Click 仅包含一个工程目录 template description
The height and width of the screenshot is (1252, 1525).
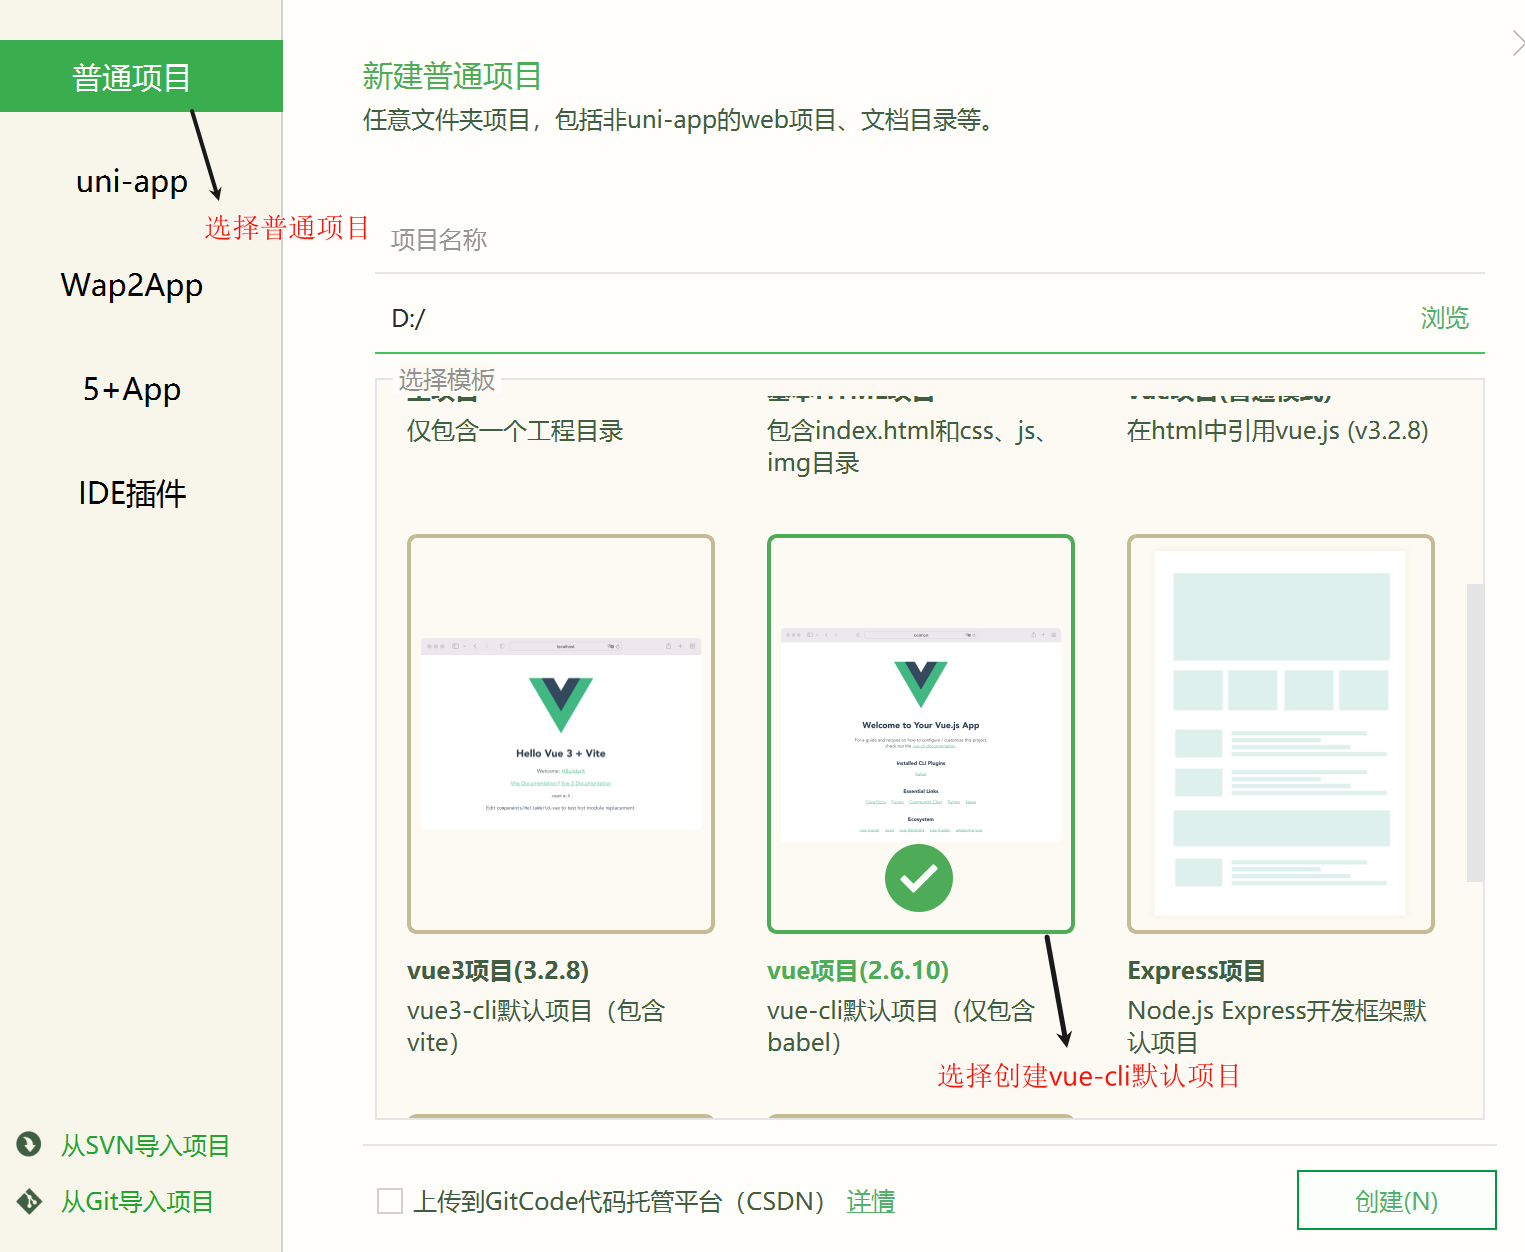[x=515, y=431]
